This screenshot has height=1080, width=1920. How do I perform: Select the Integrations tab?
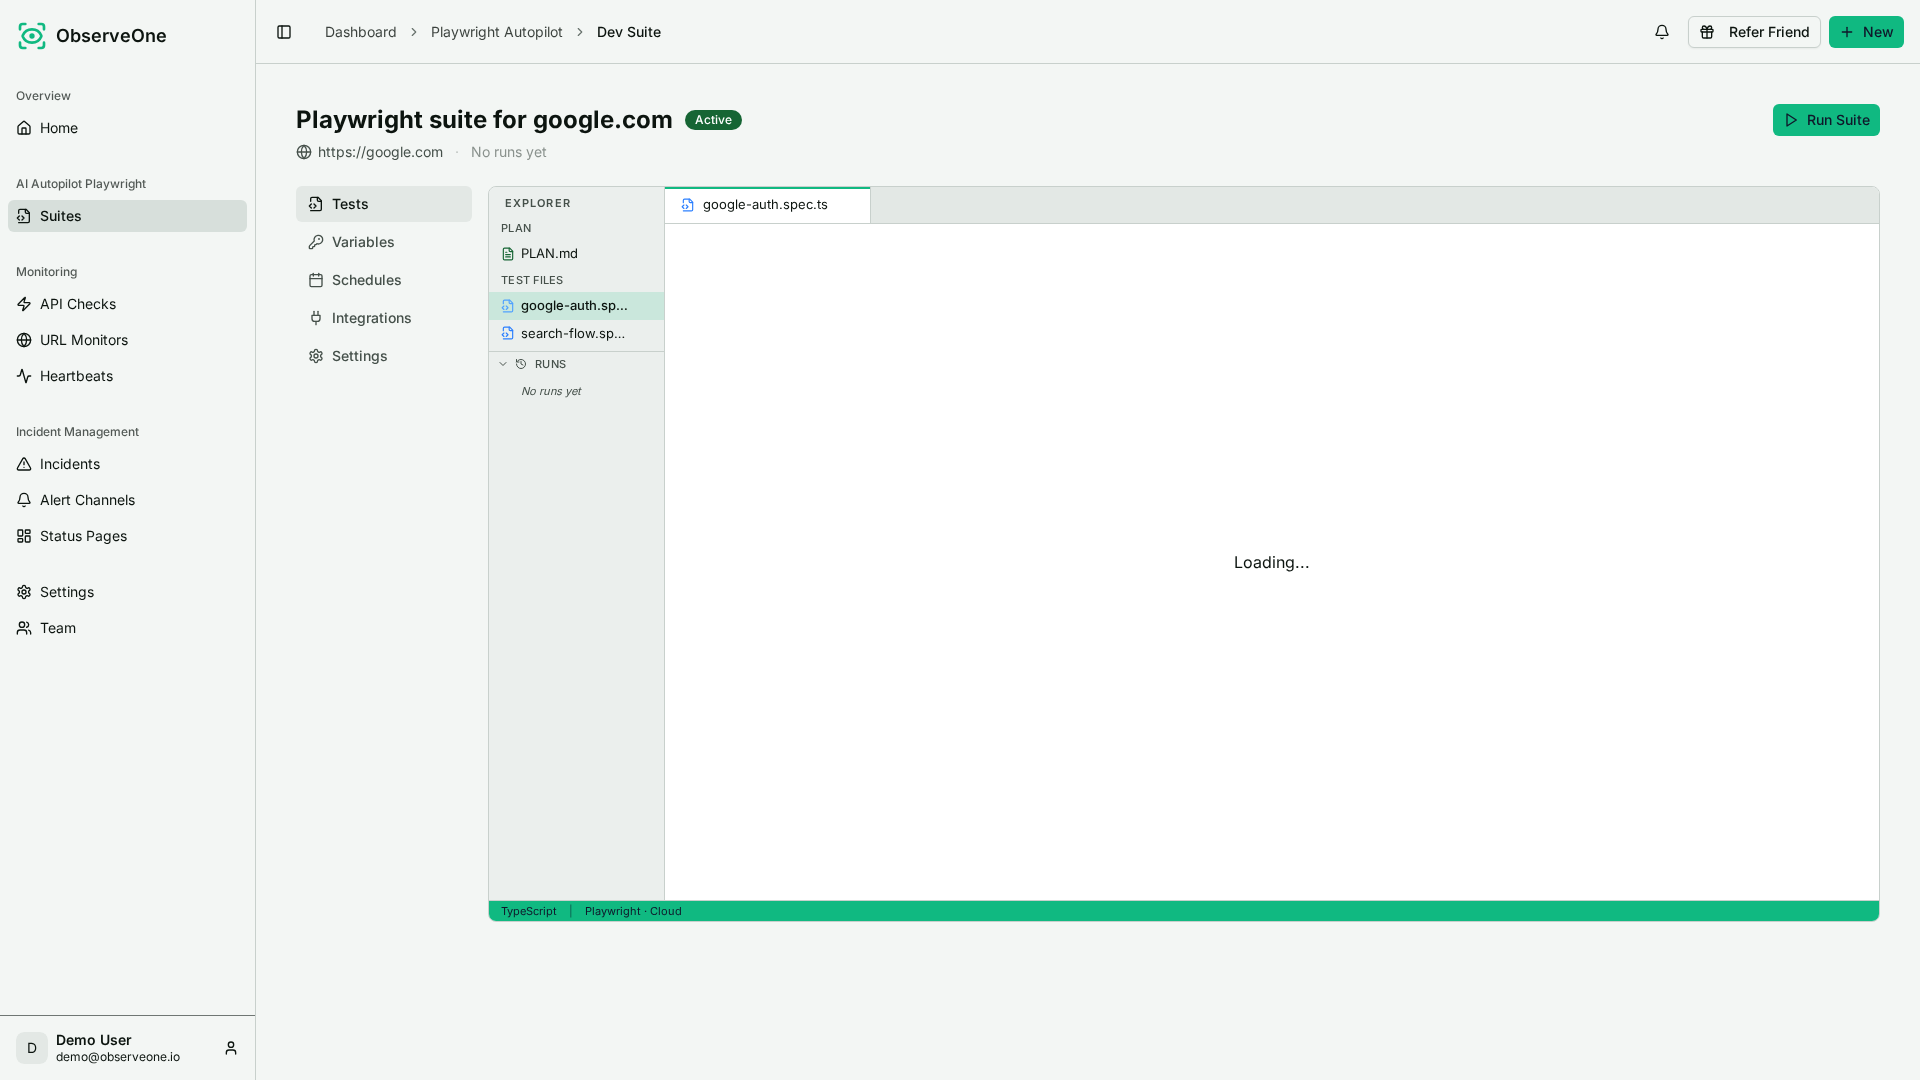[x=384, y=318]
